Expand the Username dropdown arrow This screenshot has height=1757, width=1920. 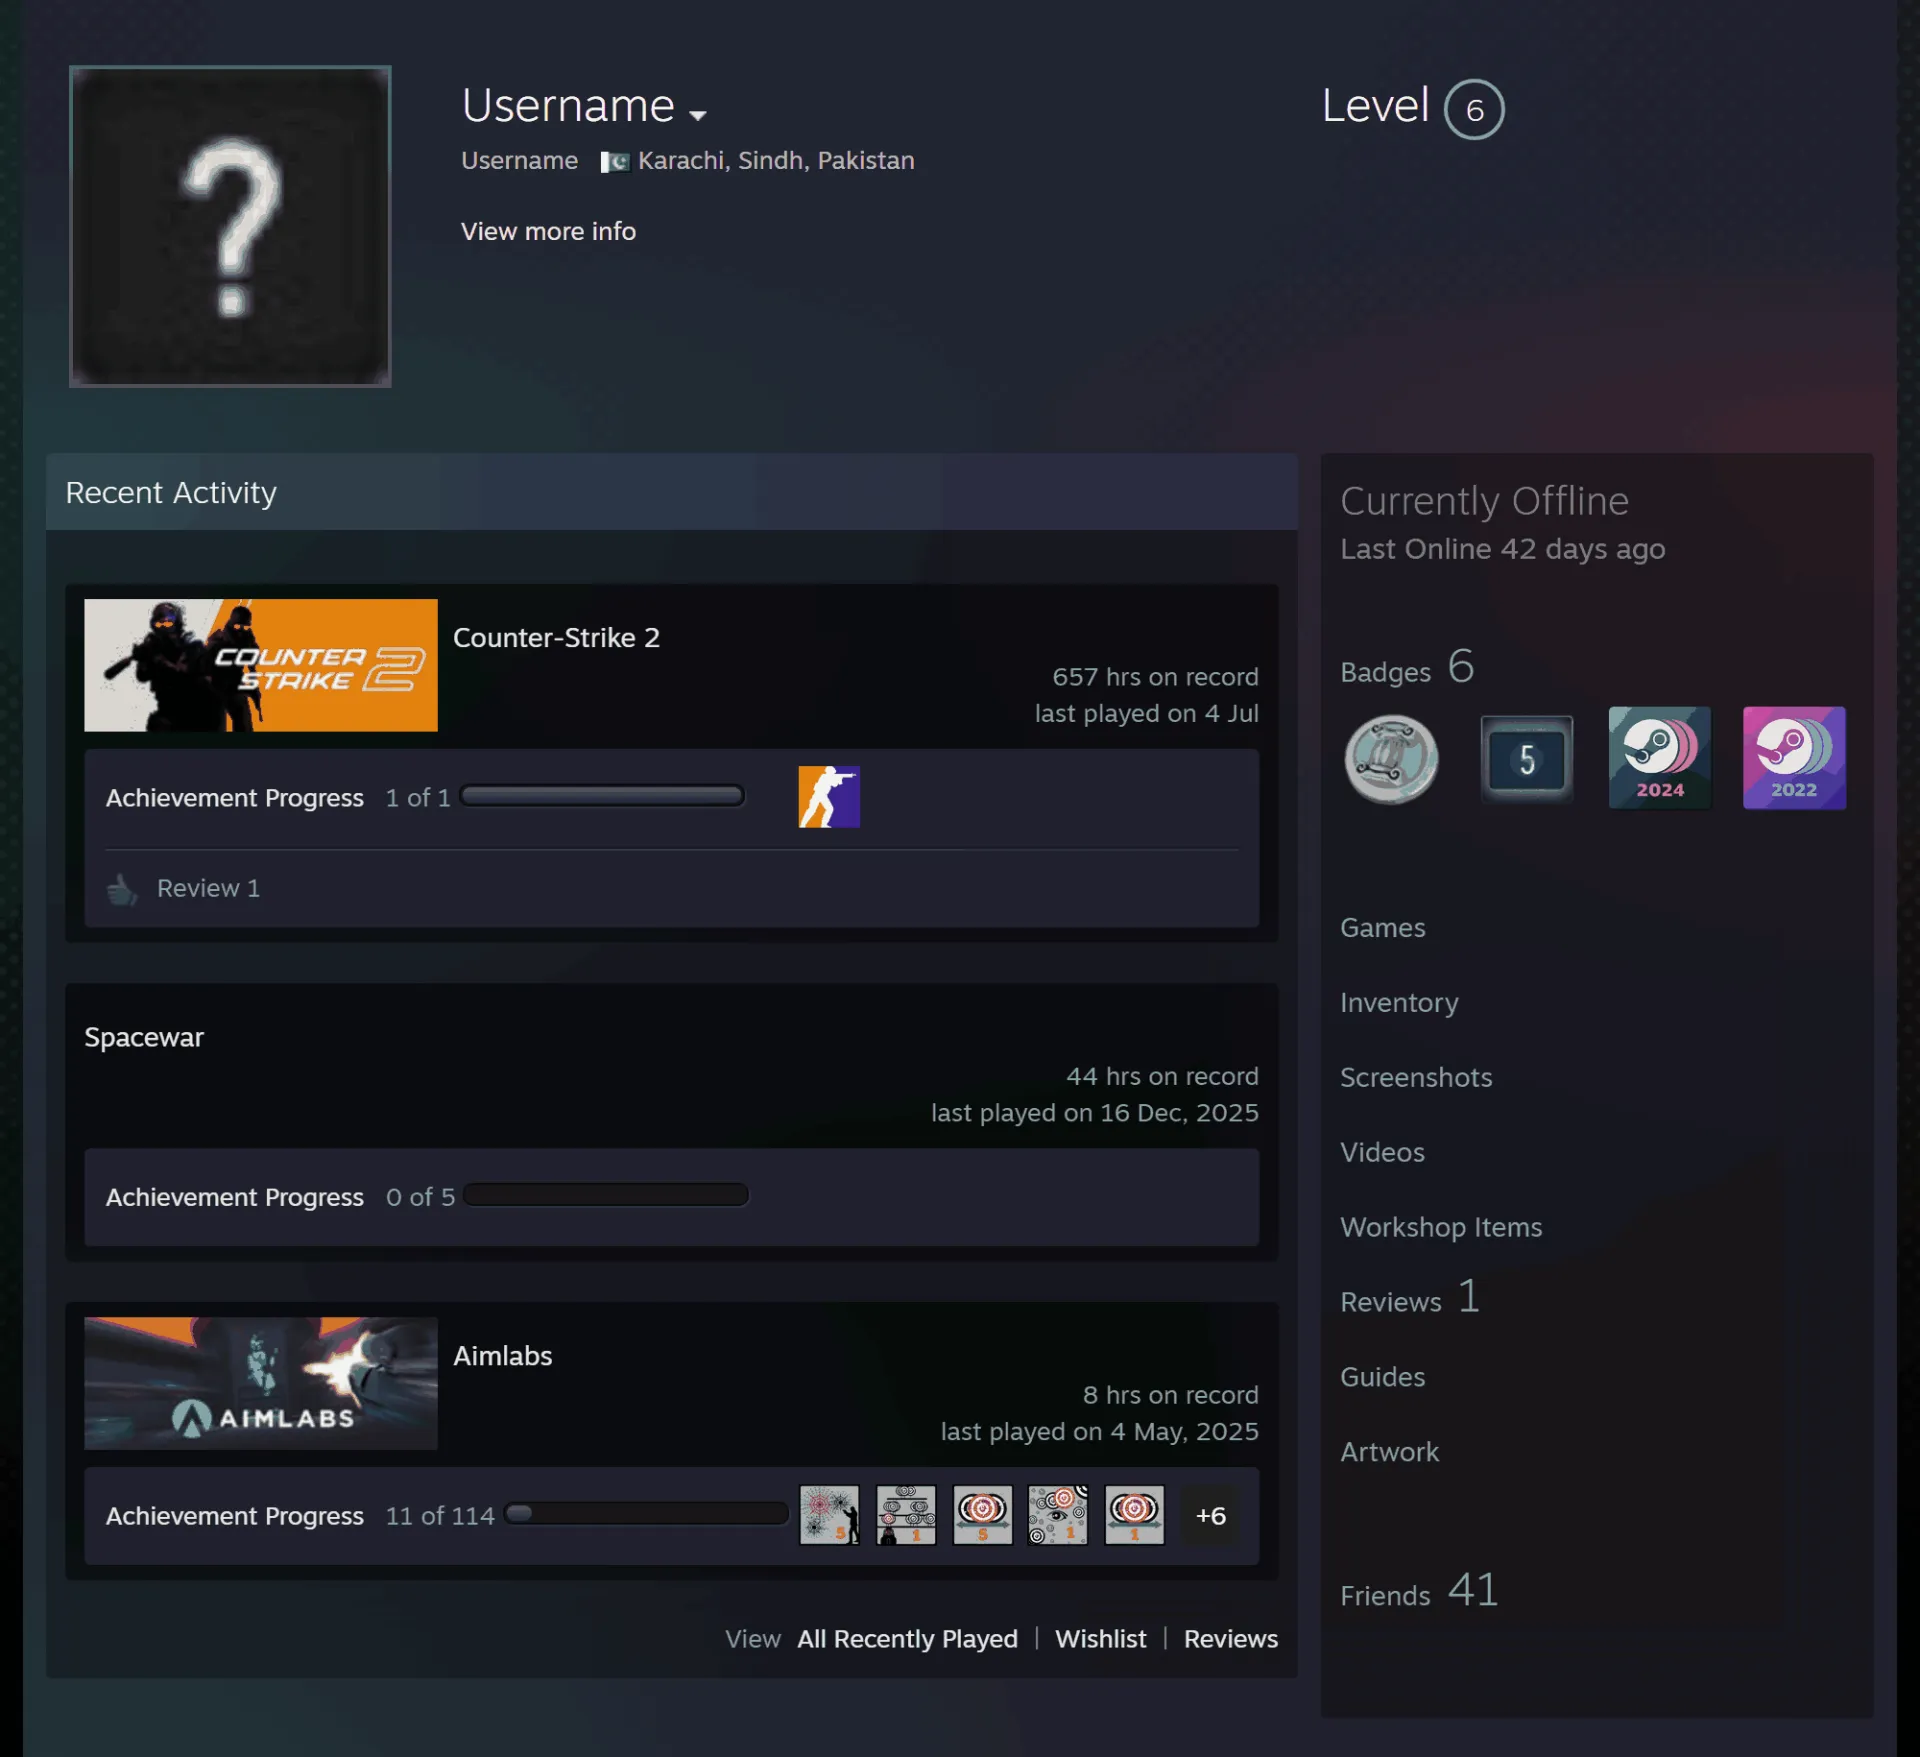[698, 115]
